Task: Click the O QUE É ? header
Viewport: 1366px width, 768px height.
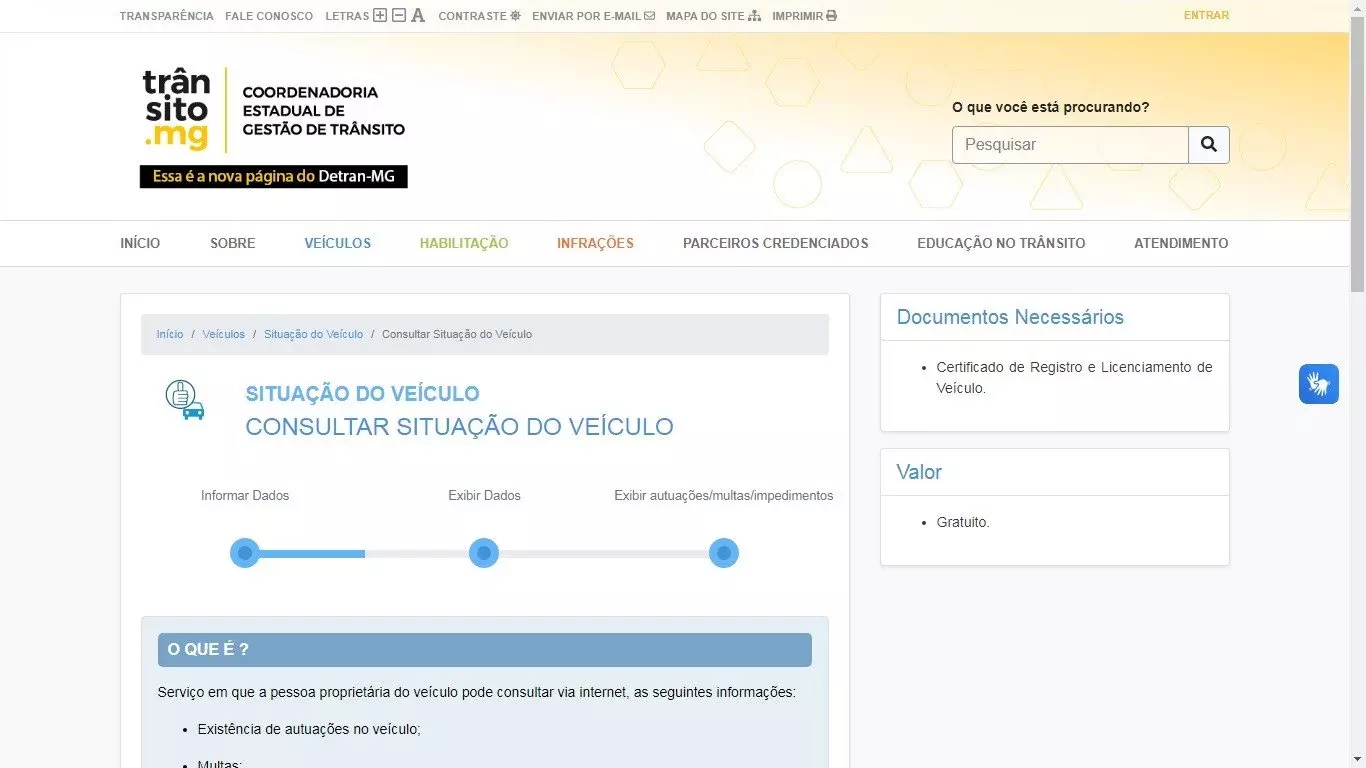Action: [x=485, y=650]
